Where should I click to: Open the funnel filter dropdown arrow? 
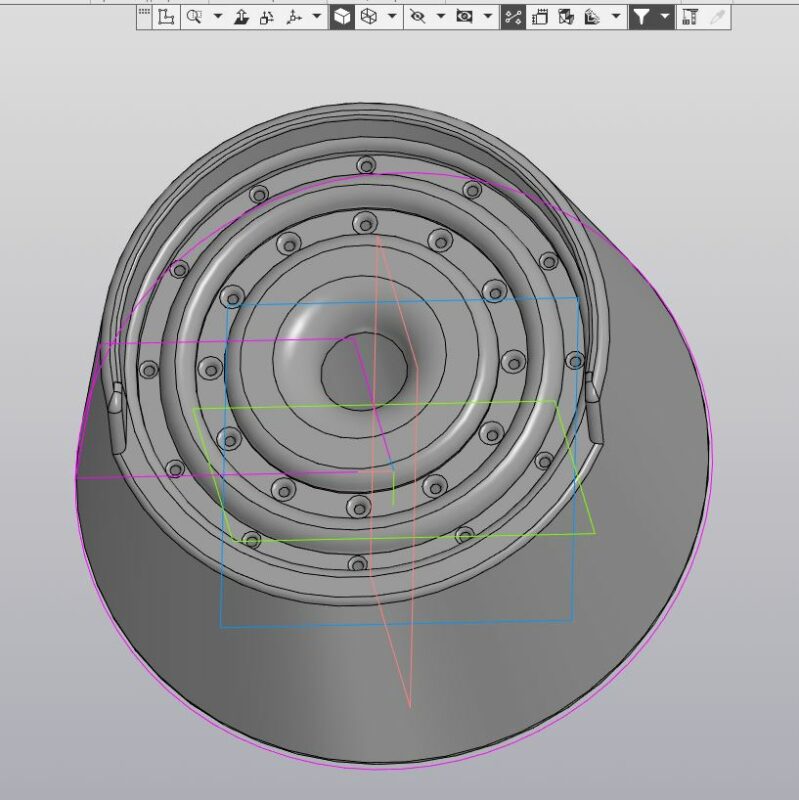(x=664, y=17)
